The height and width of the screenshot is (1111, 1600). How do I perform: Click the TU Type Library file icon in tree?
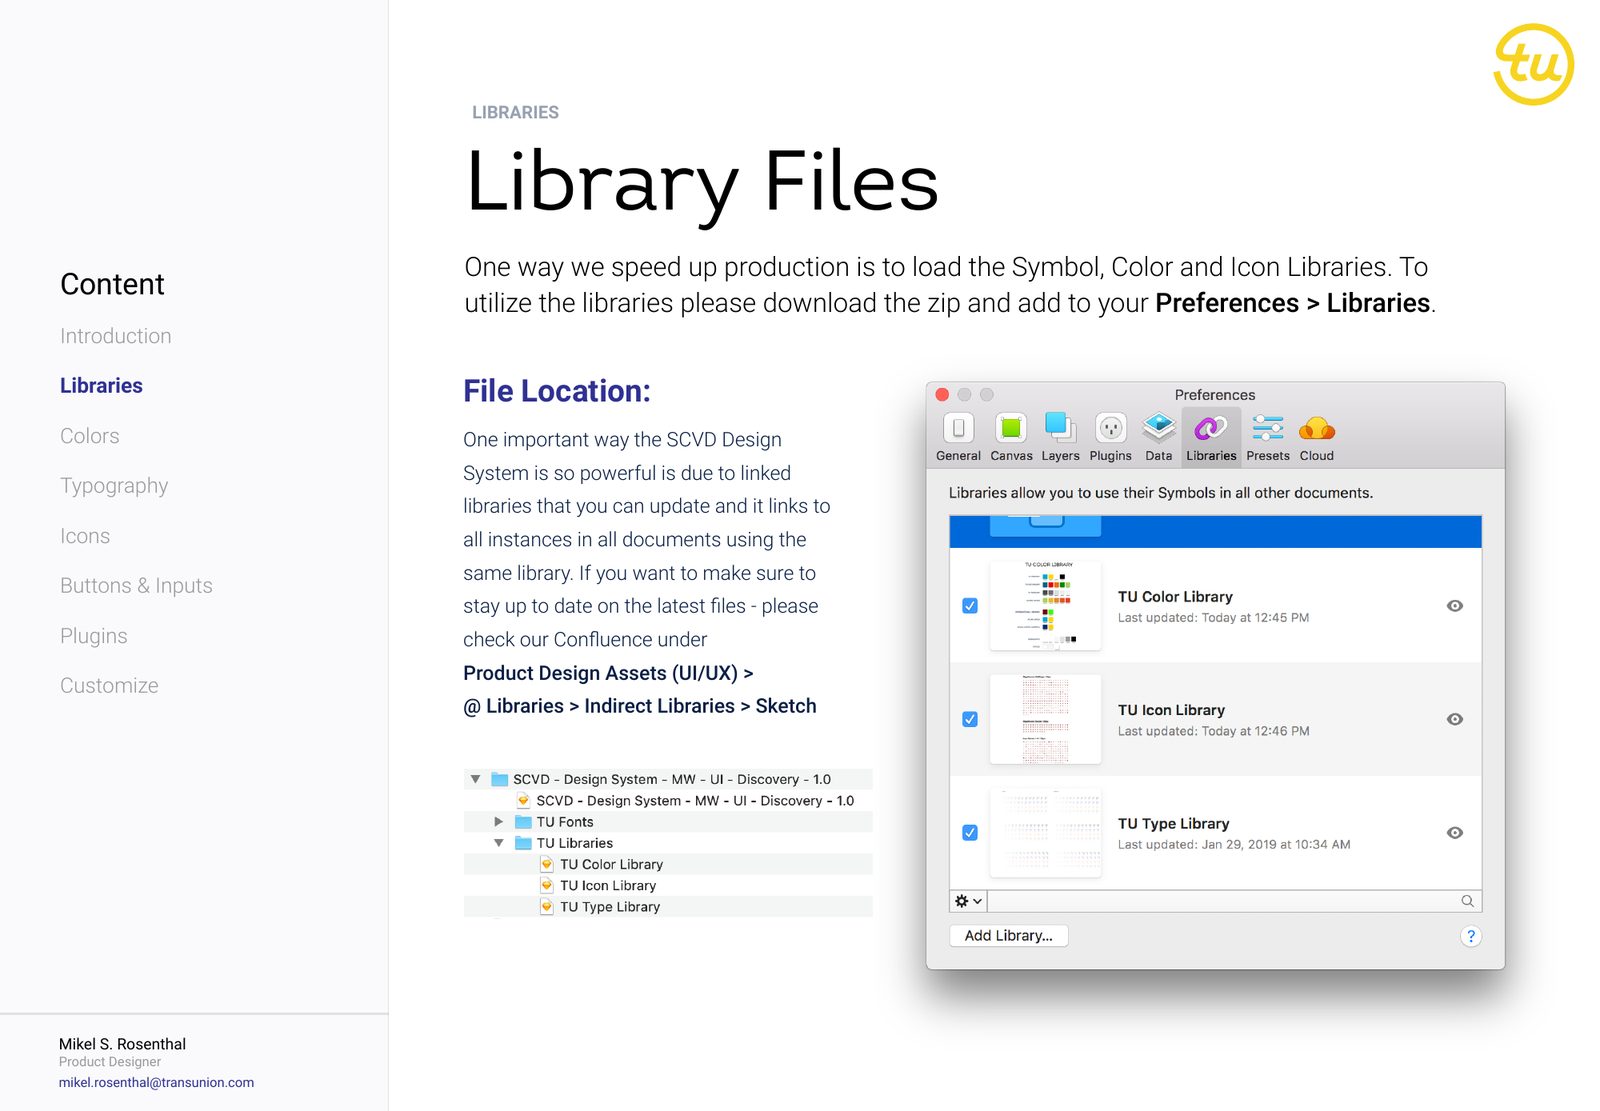[546, 907]
